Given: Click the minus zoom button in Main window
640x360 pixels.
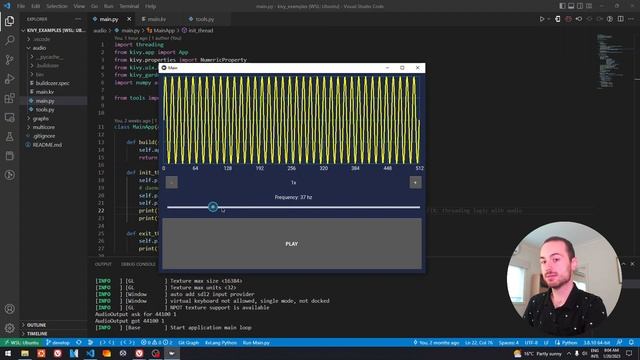Looking at the screenshot, I should point(171,182).
